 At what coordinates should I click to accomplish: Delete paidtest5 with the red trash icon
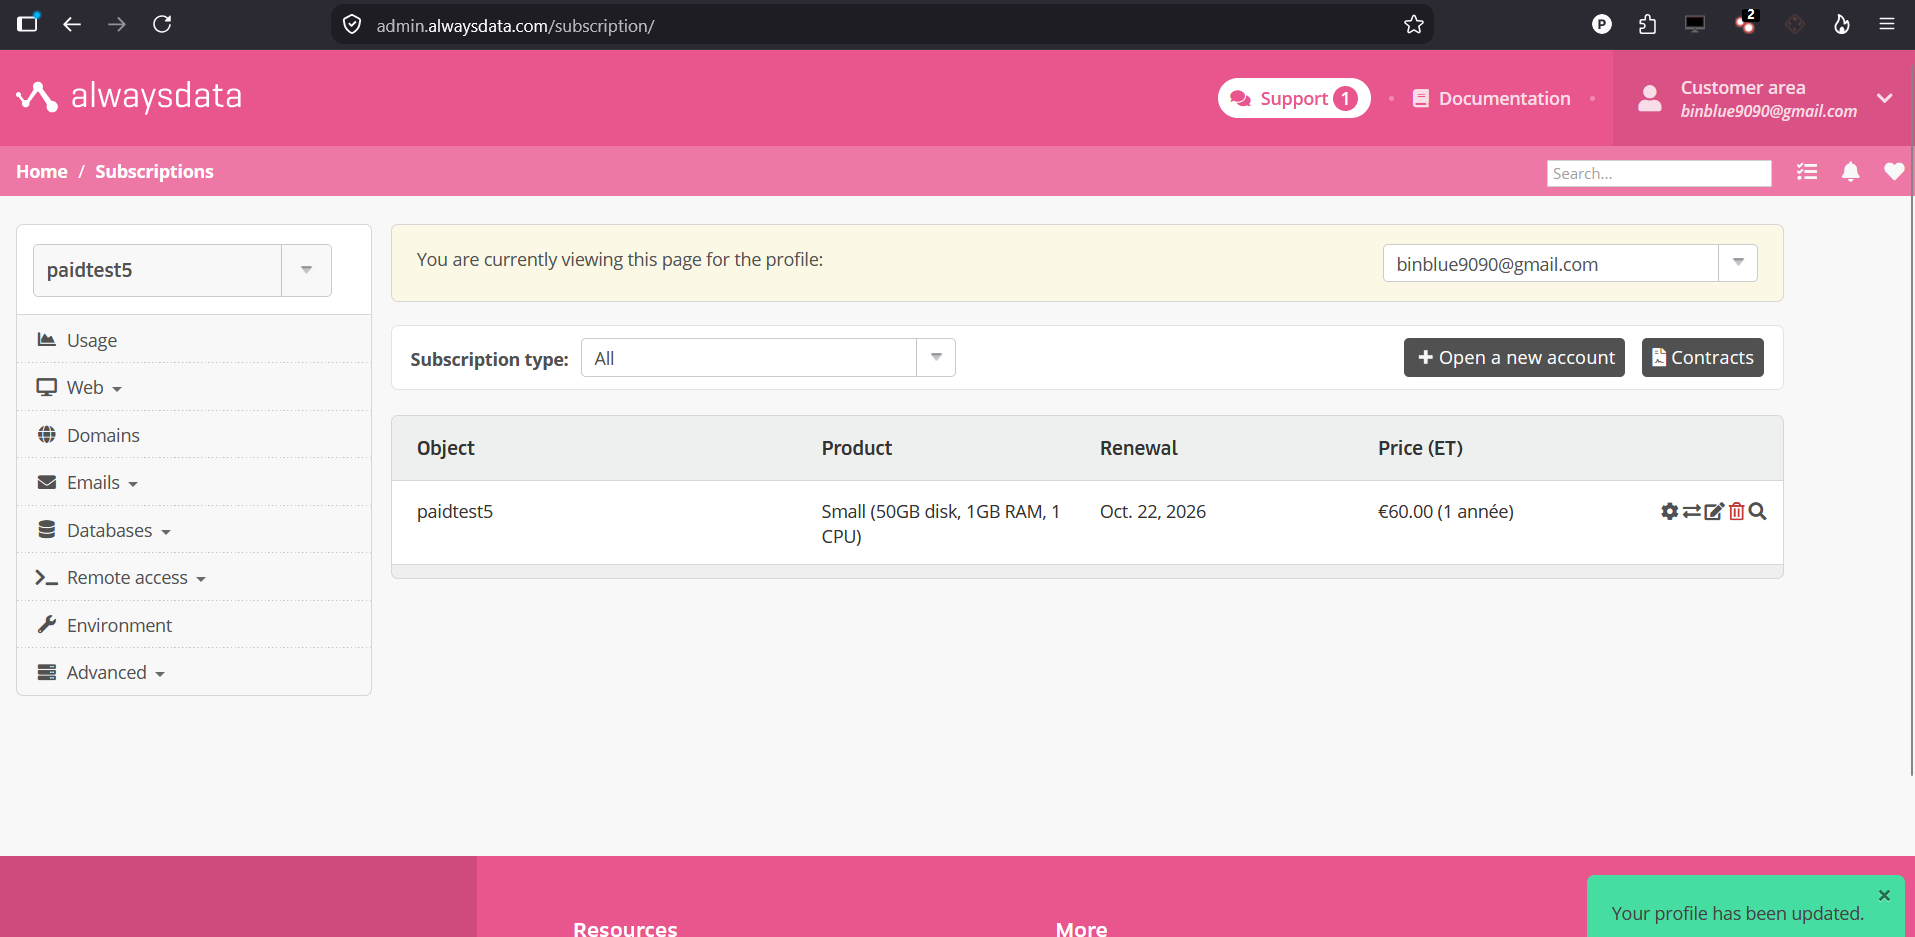(1736, 511)
